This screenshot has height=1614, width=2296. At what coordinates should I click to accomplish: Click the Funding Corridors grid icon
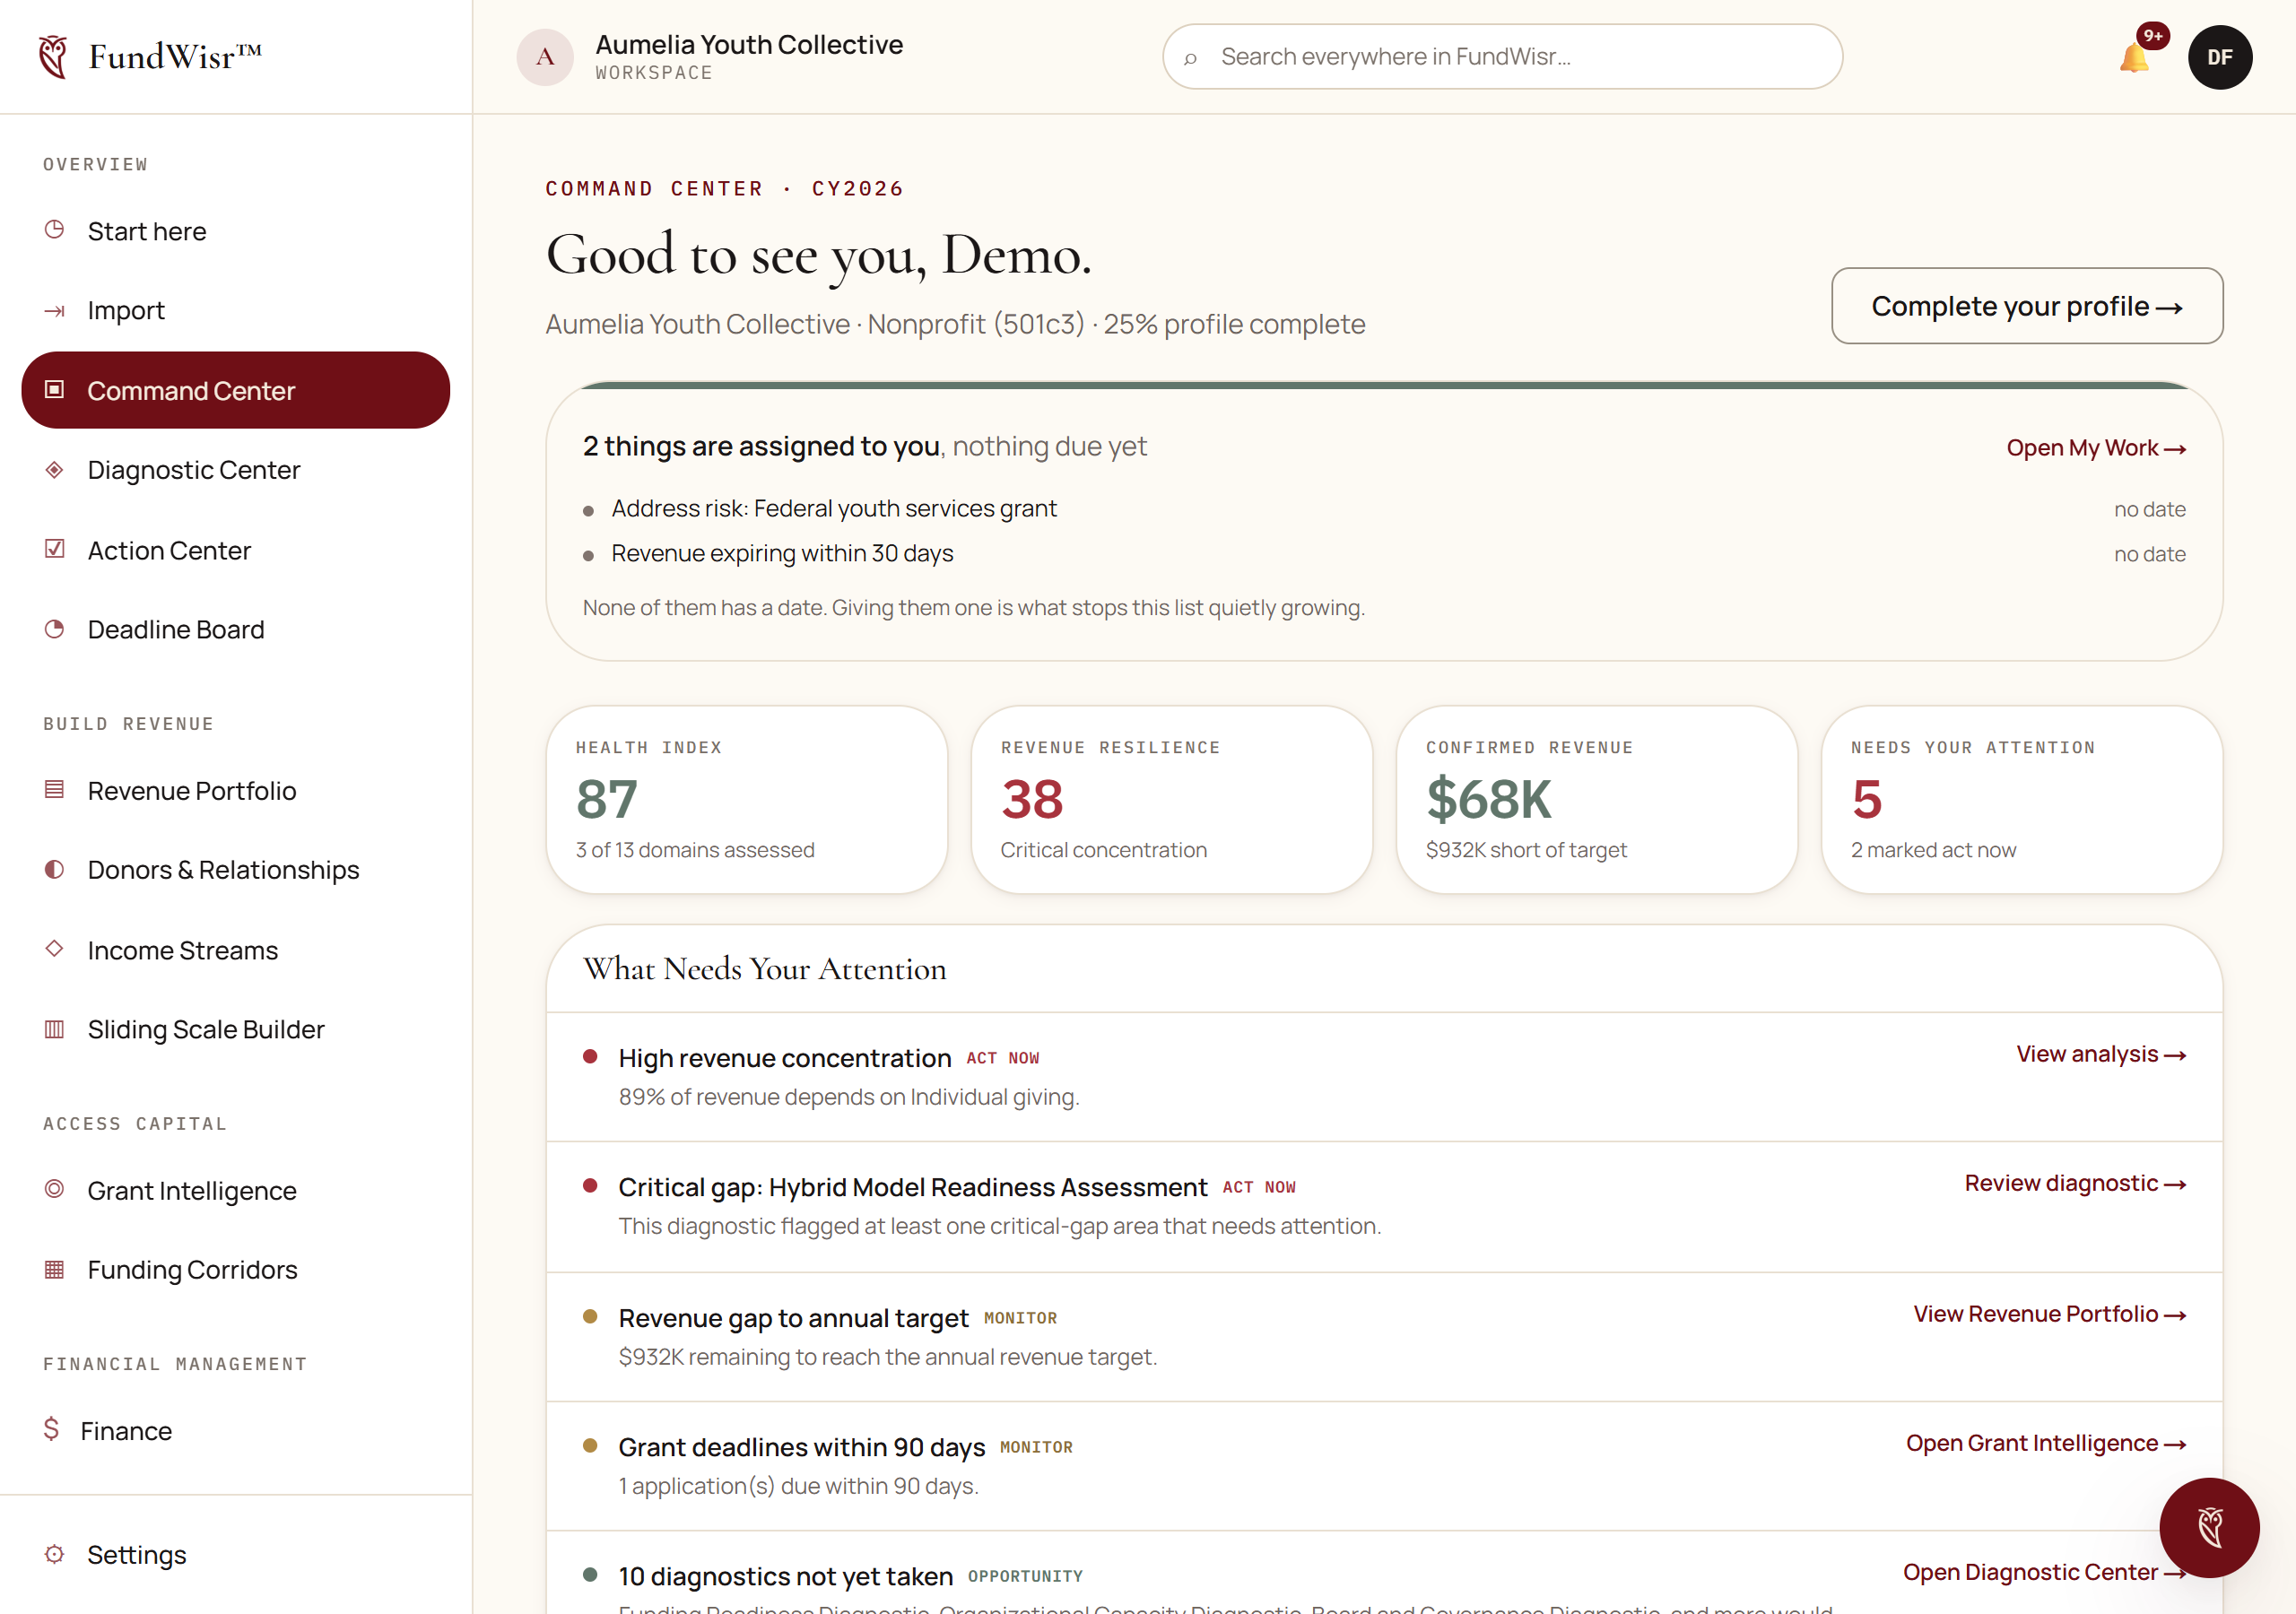55,1270
